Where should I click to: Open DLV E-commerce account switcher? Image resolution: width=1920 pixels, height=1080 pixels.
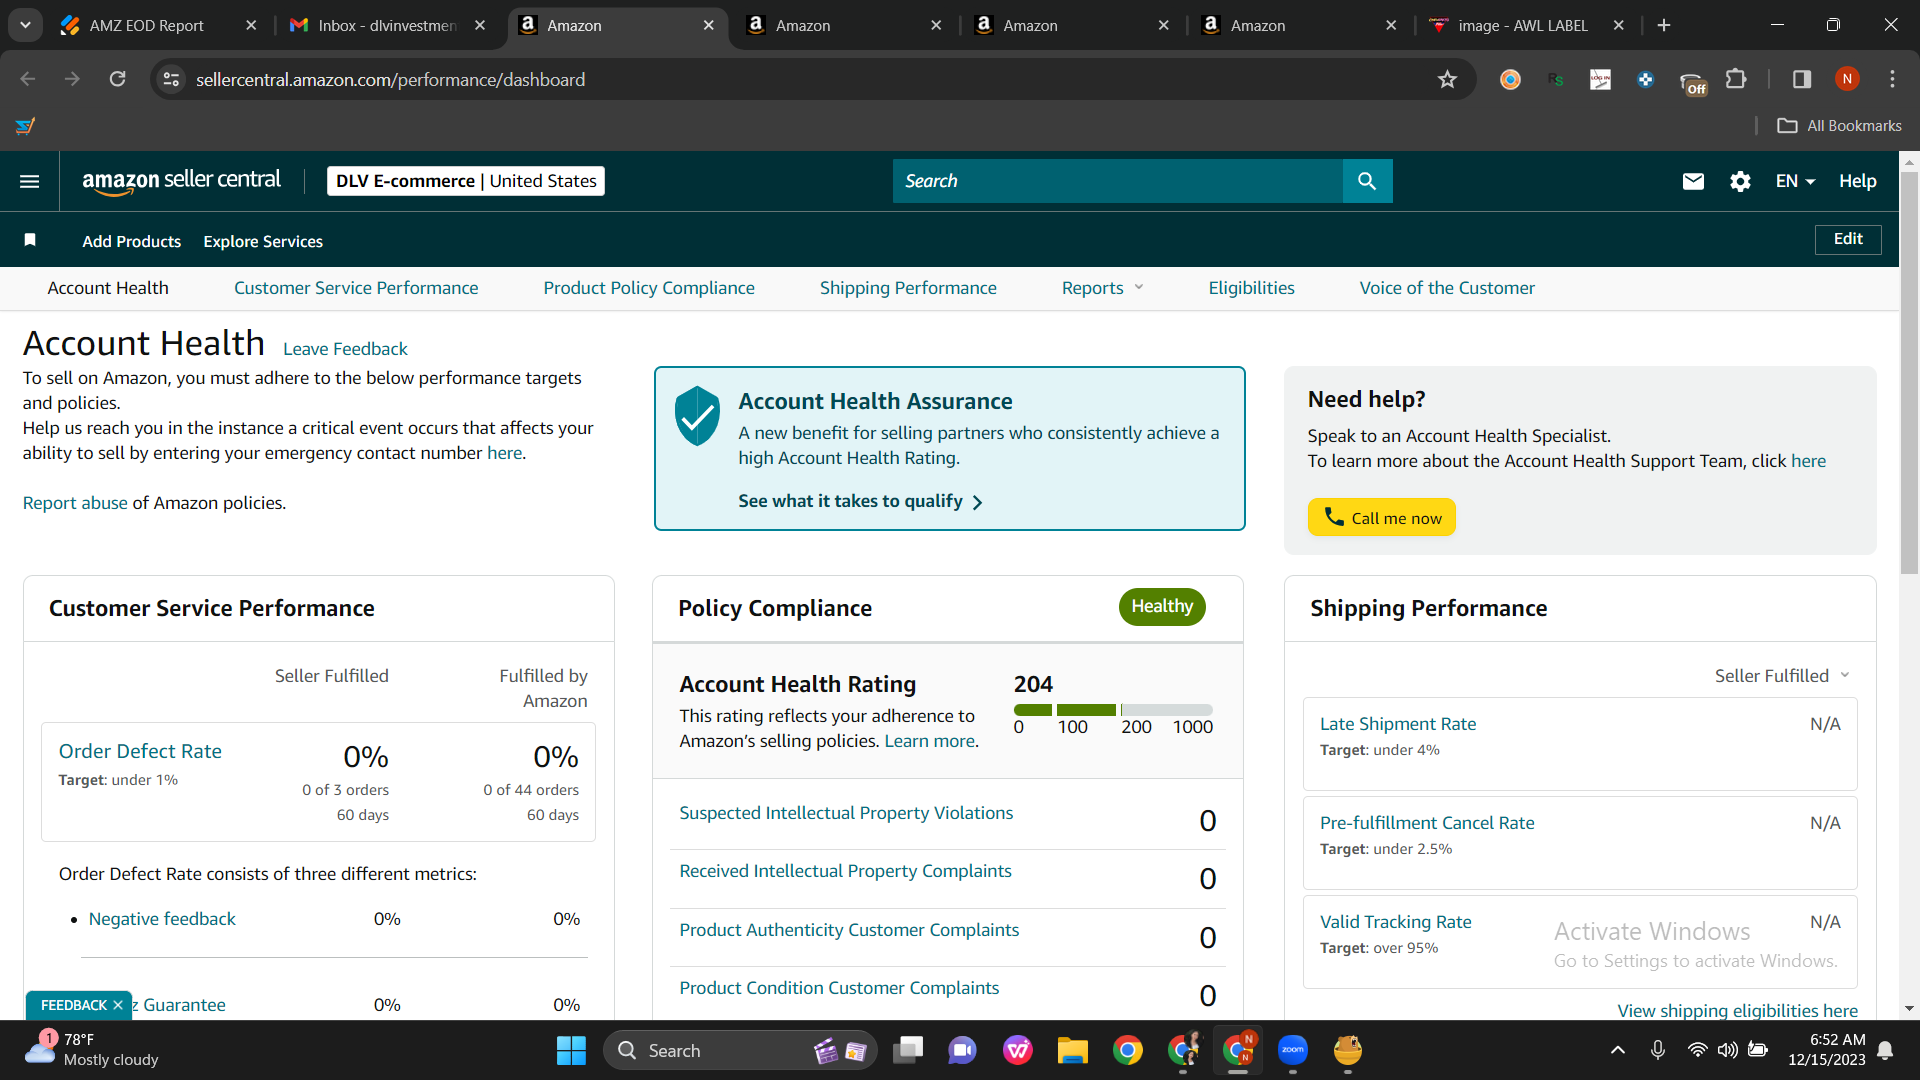[466, 181]
